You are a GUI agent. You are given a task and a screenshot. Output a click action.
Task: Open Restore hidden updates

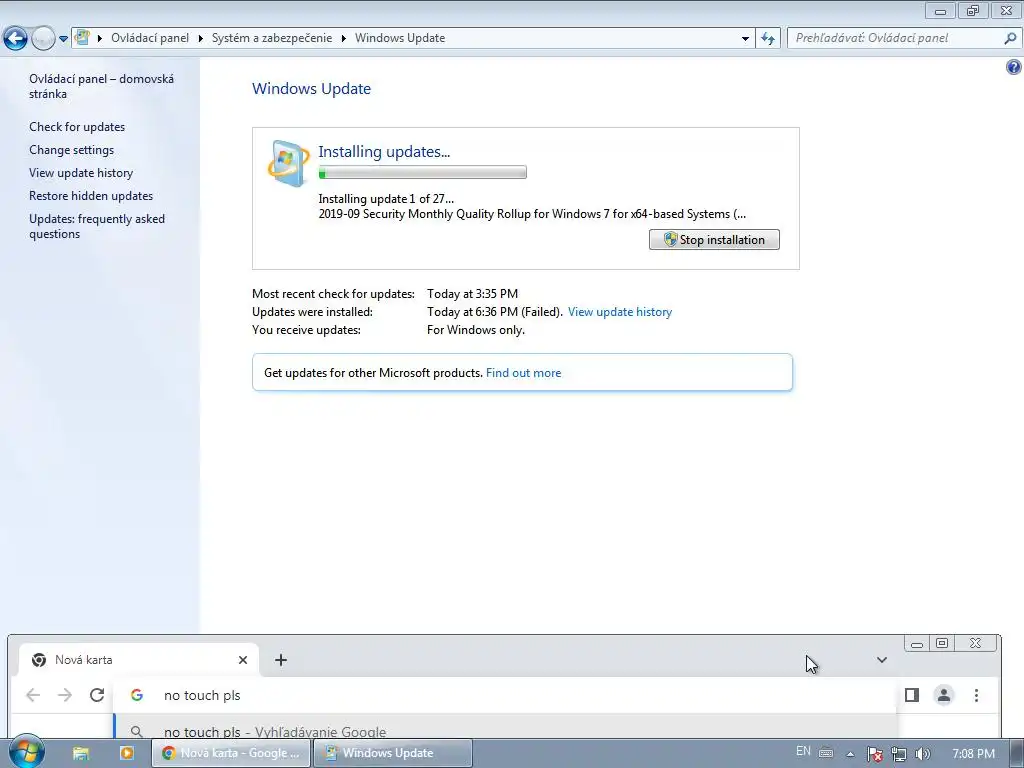point(91,195)
